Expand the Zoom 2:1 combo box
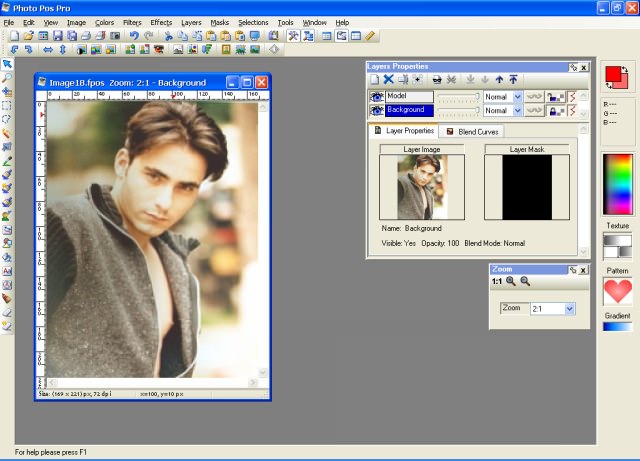Image resolution: width=640 pixels, height=461 pixels. (x=570, y=309)
